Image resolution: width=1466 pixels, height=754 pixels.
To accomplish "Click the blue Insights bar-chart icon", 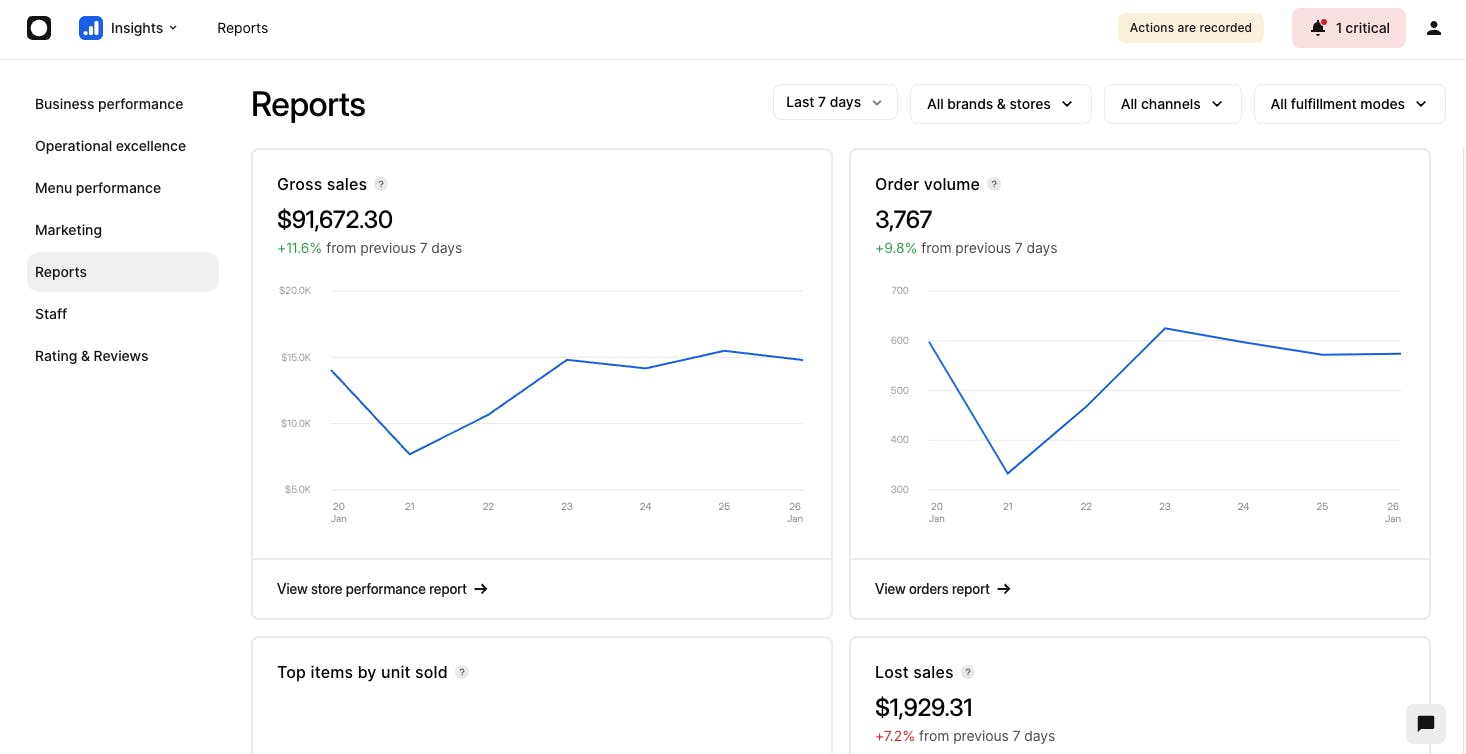I will 91,28.
